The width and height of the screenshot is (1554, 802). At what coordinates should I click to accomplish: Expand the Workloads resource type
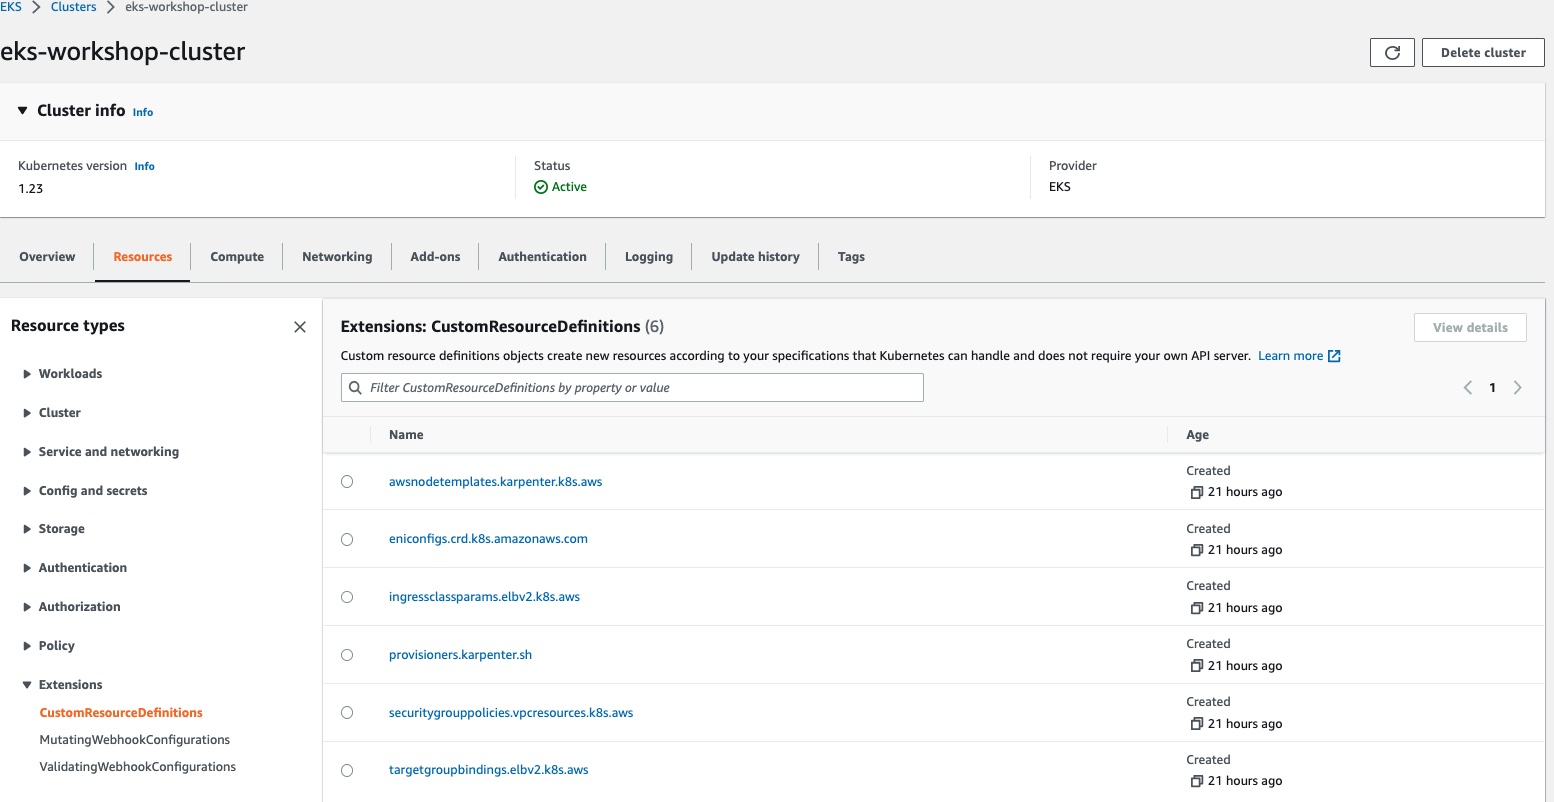(27, 374)
